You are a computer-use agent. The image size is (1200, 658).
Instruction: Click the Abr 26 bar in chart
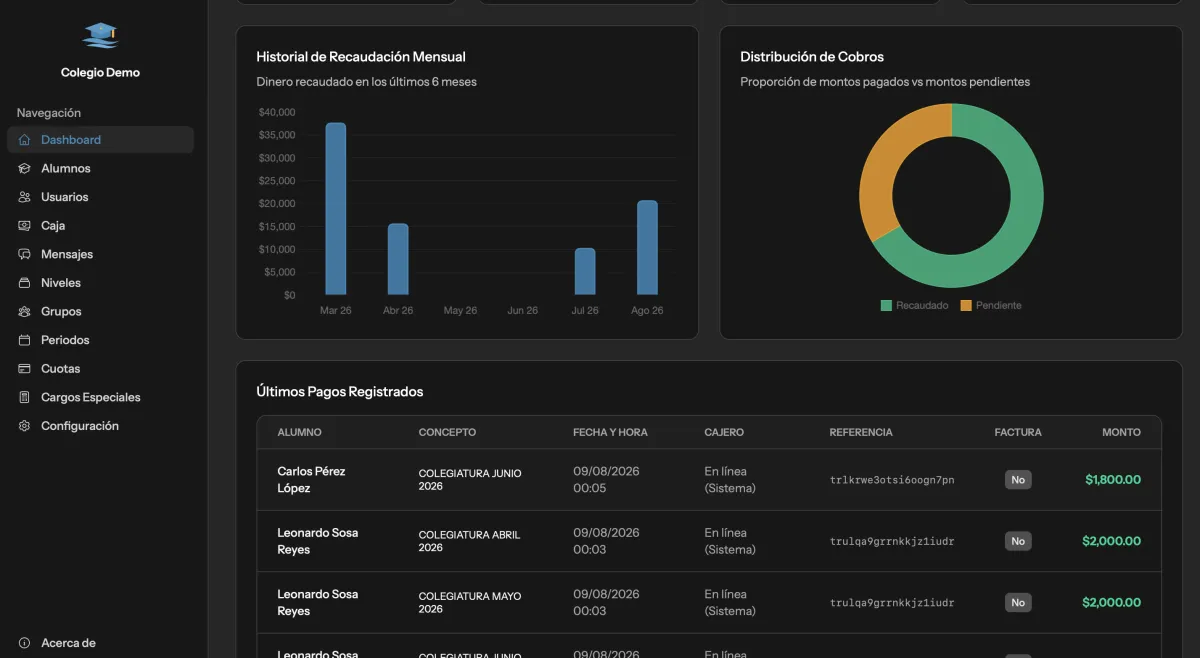[398, 259]
